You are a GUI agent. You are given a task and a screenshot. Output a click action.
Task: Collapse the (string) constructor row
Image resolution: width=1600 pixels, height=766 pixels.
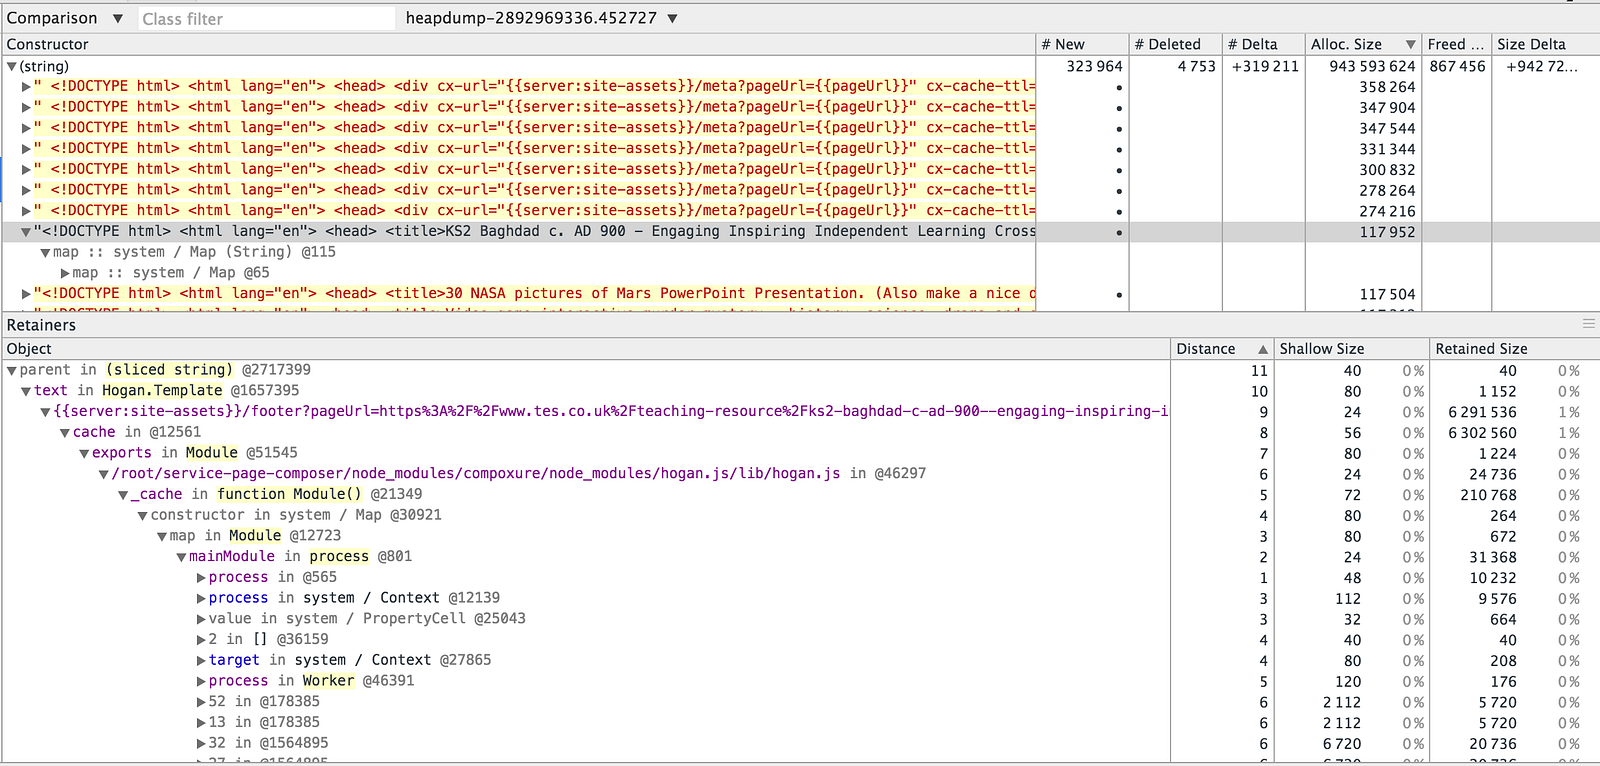pyautogui.click(x=12, y=66)
